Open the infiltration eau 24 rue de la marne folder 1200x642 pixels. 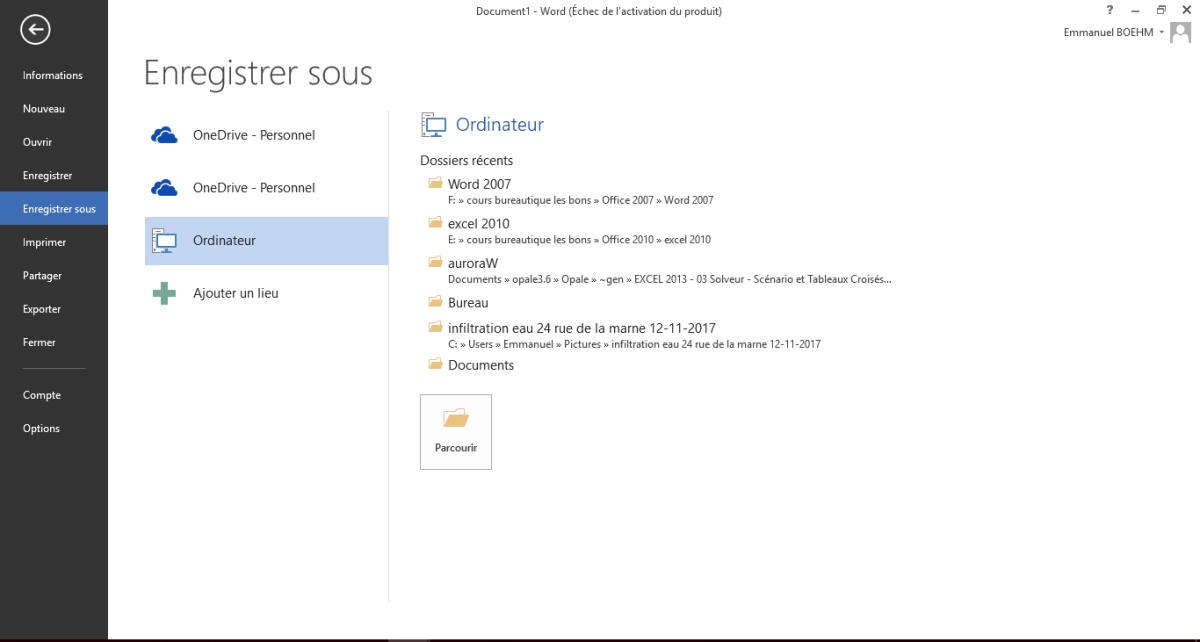[x=582, y=328]
